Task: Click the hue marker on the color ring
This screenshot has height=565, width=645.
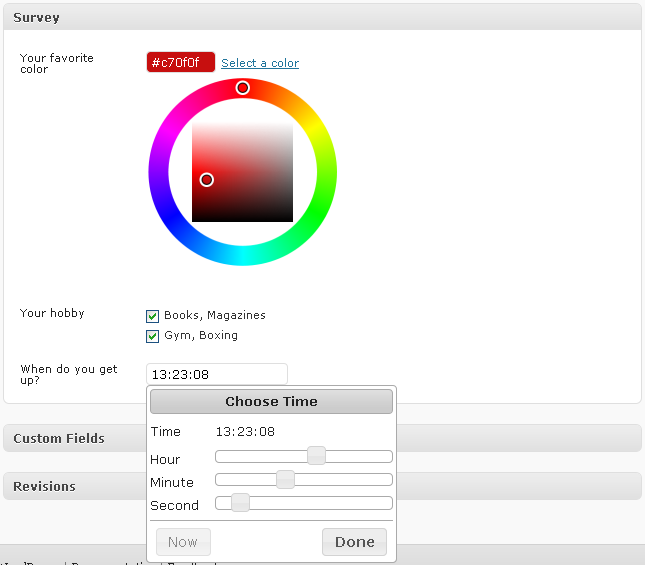Action: point(243,88)
